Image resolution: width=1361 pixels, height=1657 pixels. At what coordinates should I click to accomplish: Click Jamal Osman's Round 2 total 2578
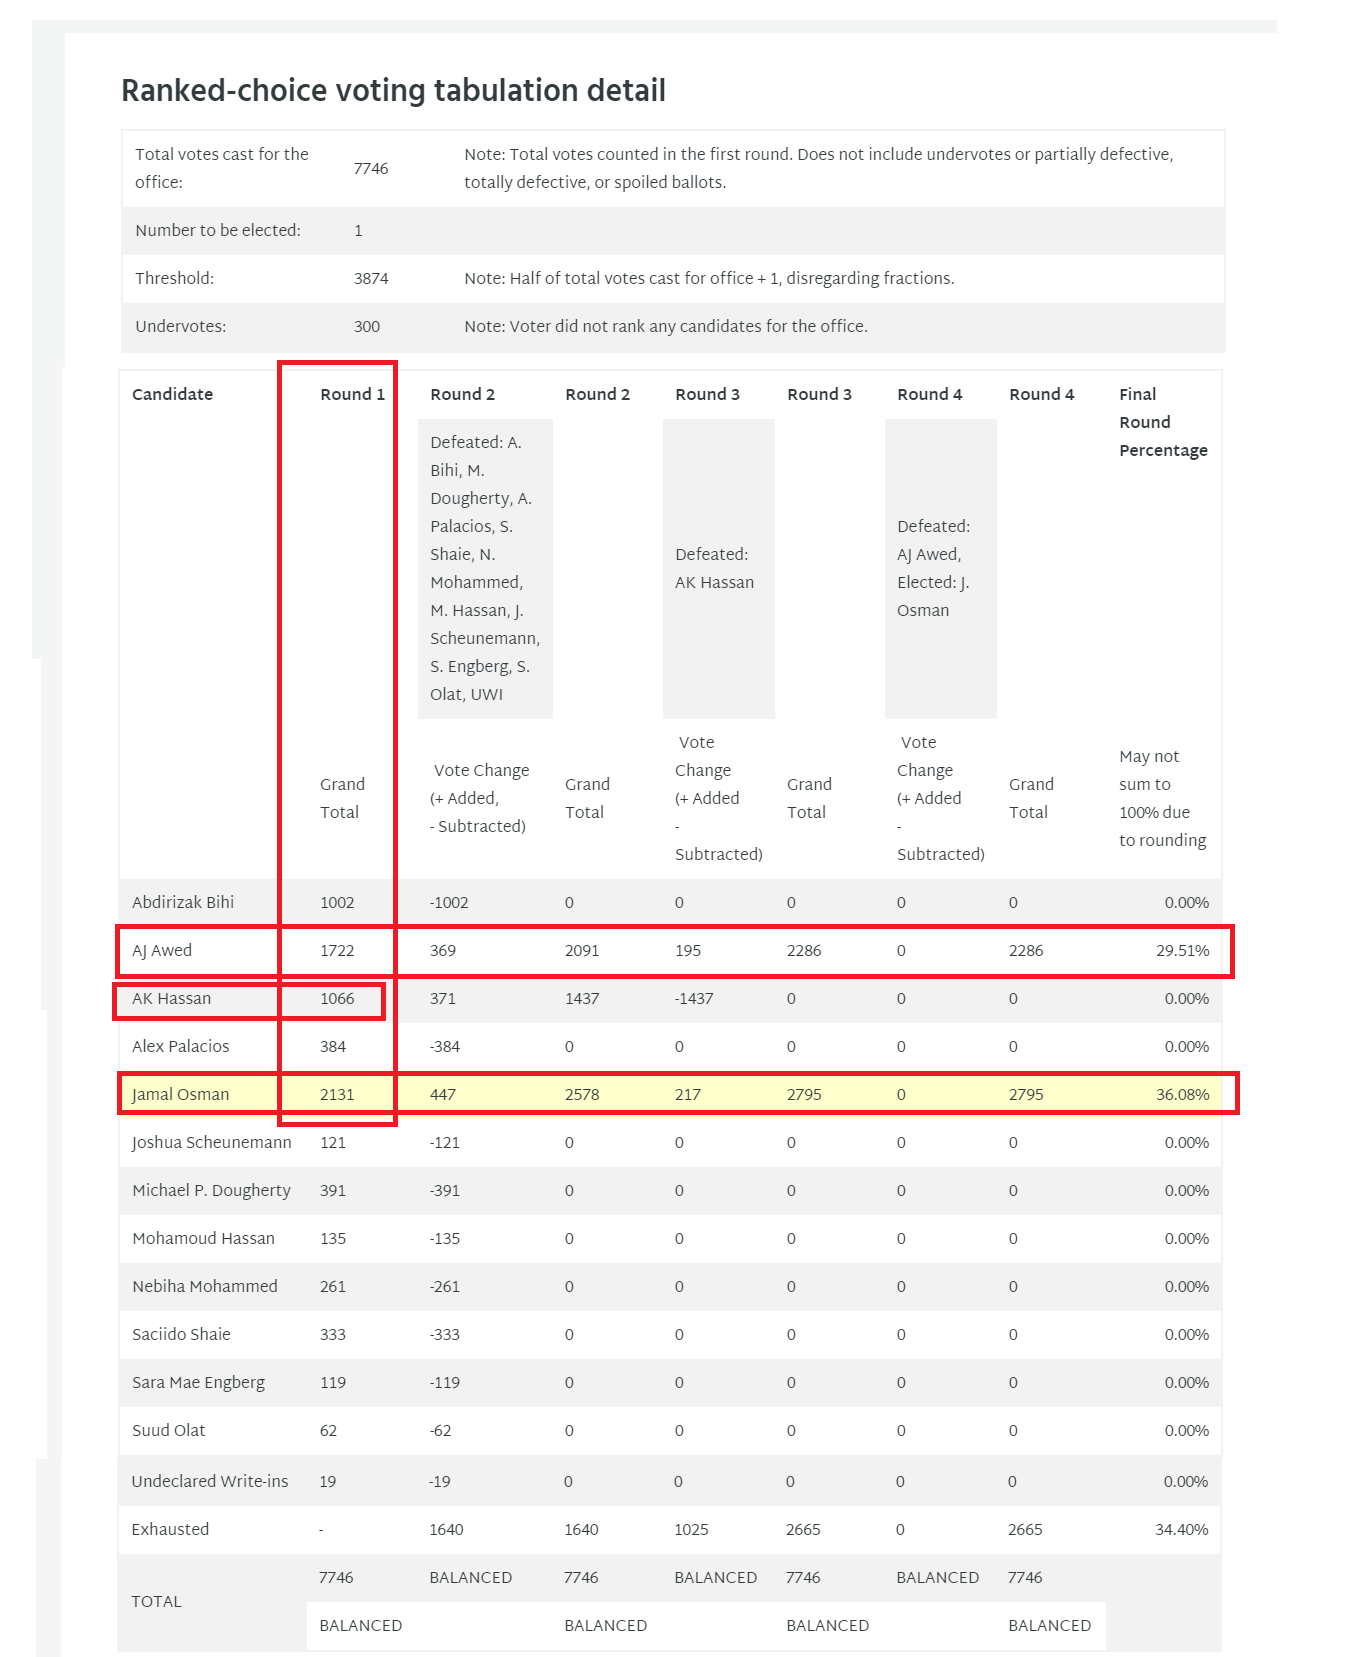582,1094
